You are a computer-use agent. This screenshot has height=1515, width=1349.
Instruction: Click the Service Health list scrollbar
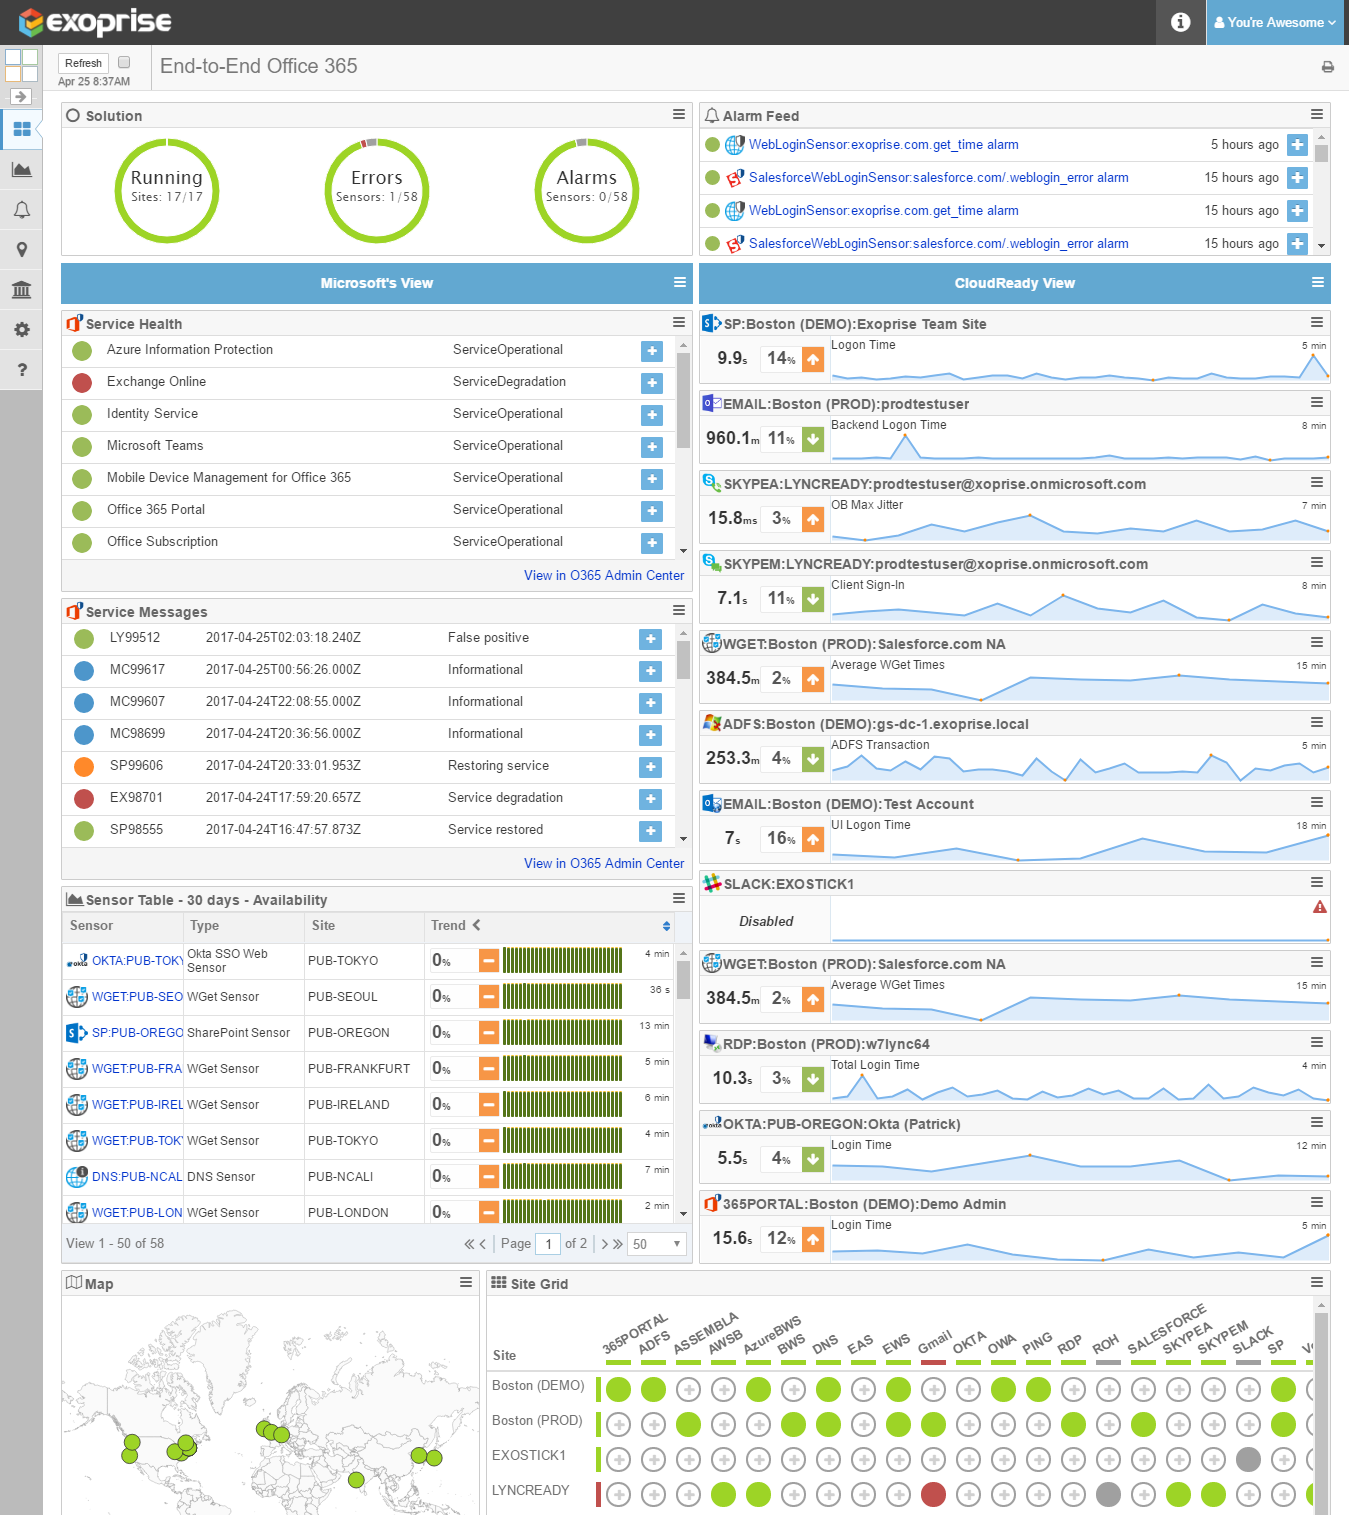684,400
